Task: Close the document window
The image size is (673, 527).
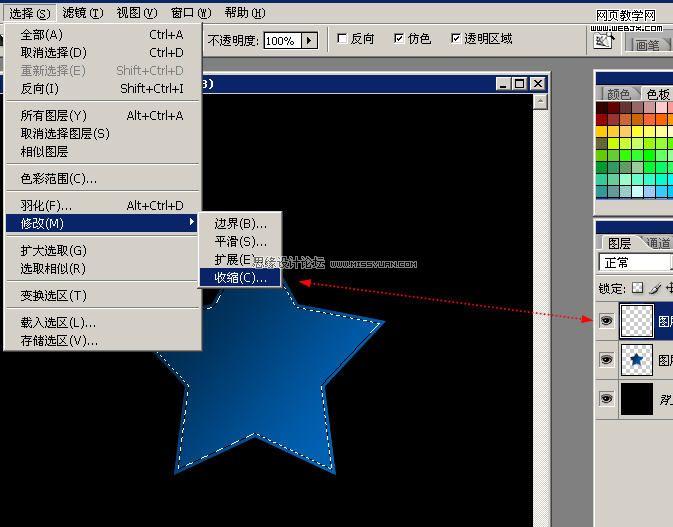Action: pos(538,84)
